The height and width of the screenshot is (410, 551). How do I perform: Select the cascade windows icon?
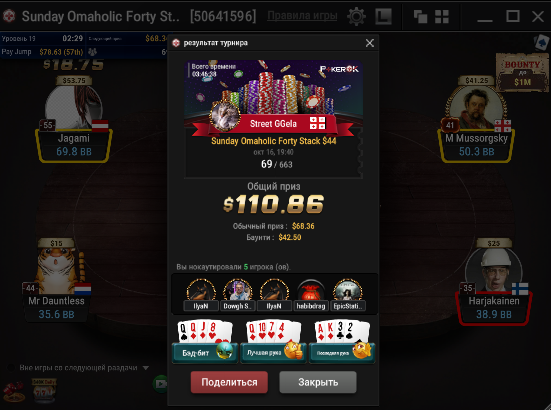[x=420, y=17]
